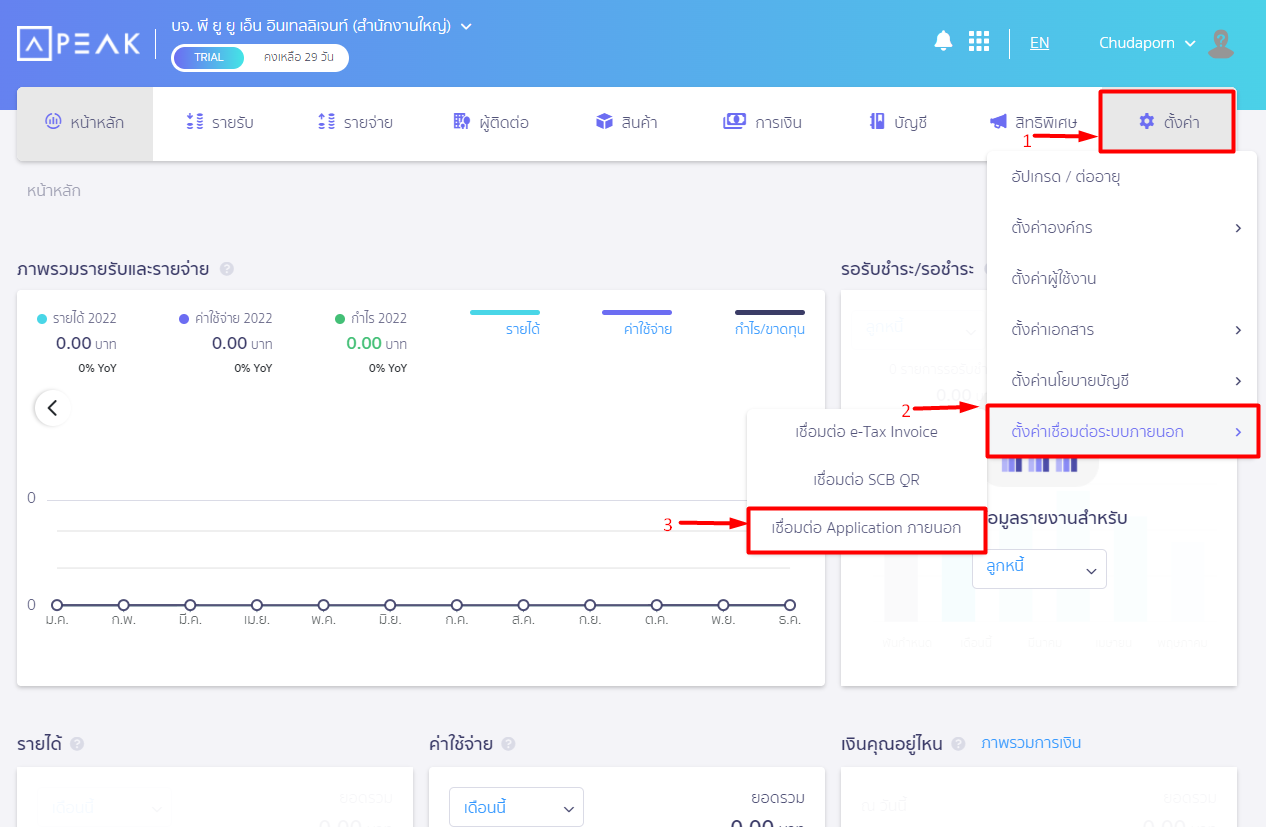Click the box icon for สินค้า

coord(604,122)
